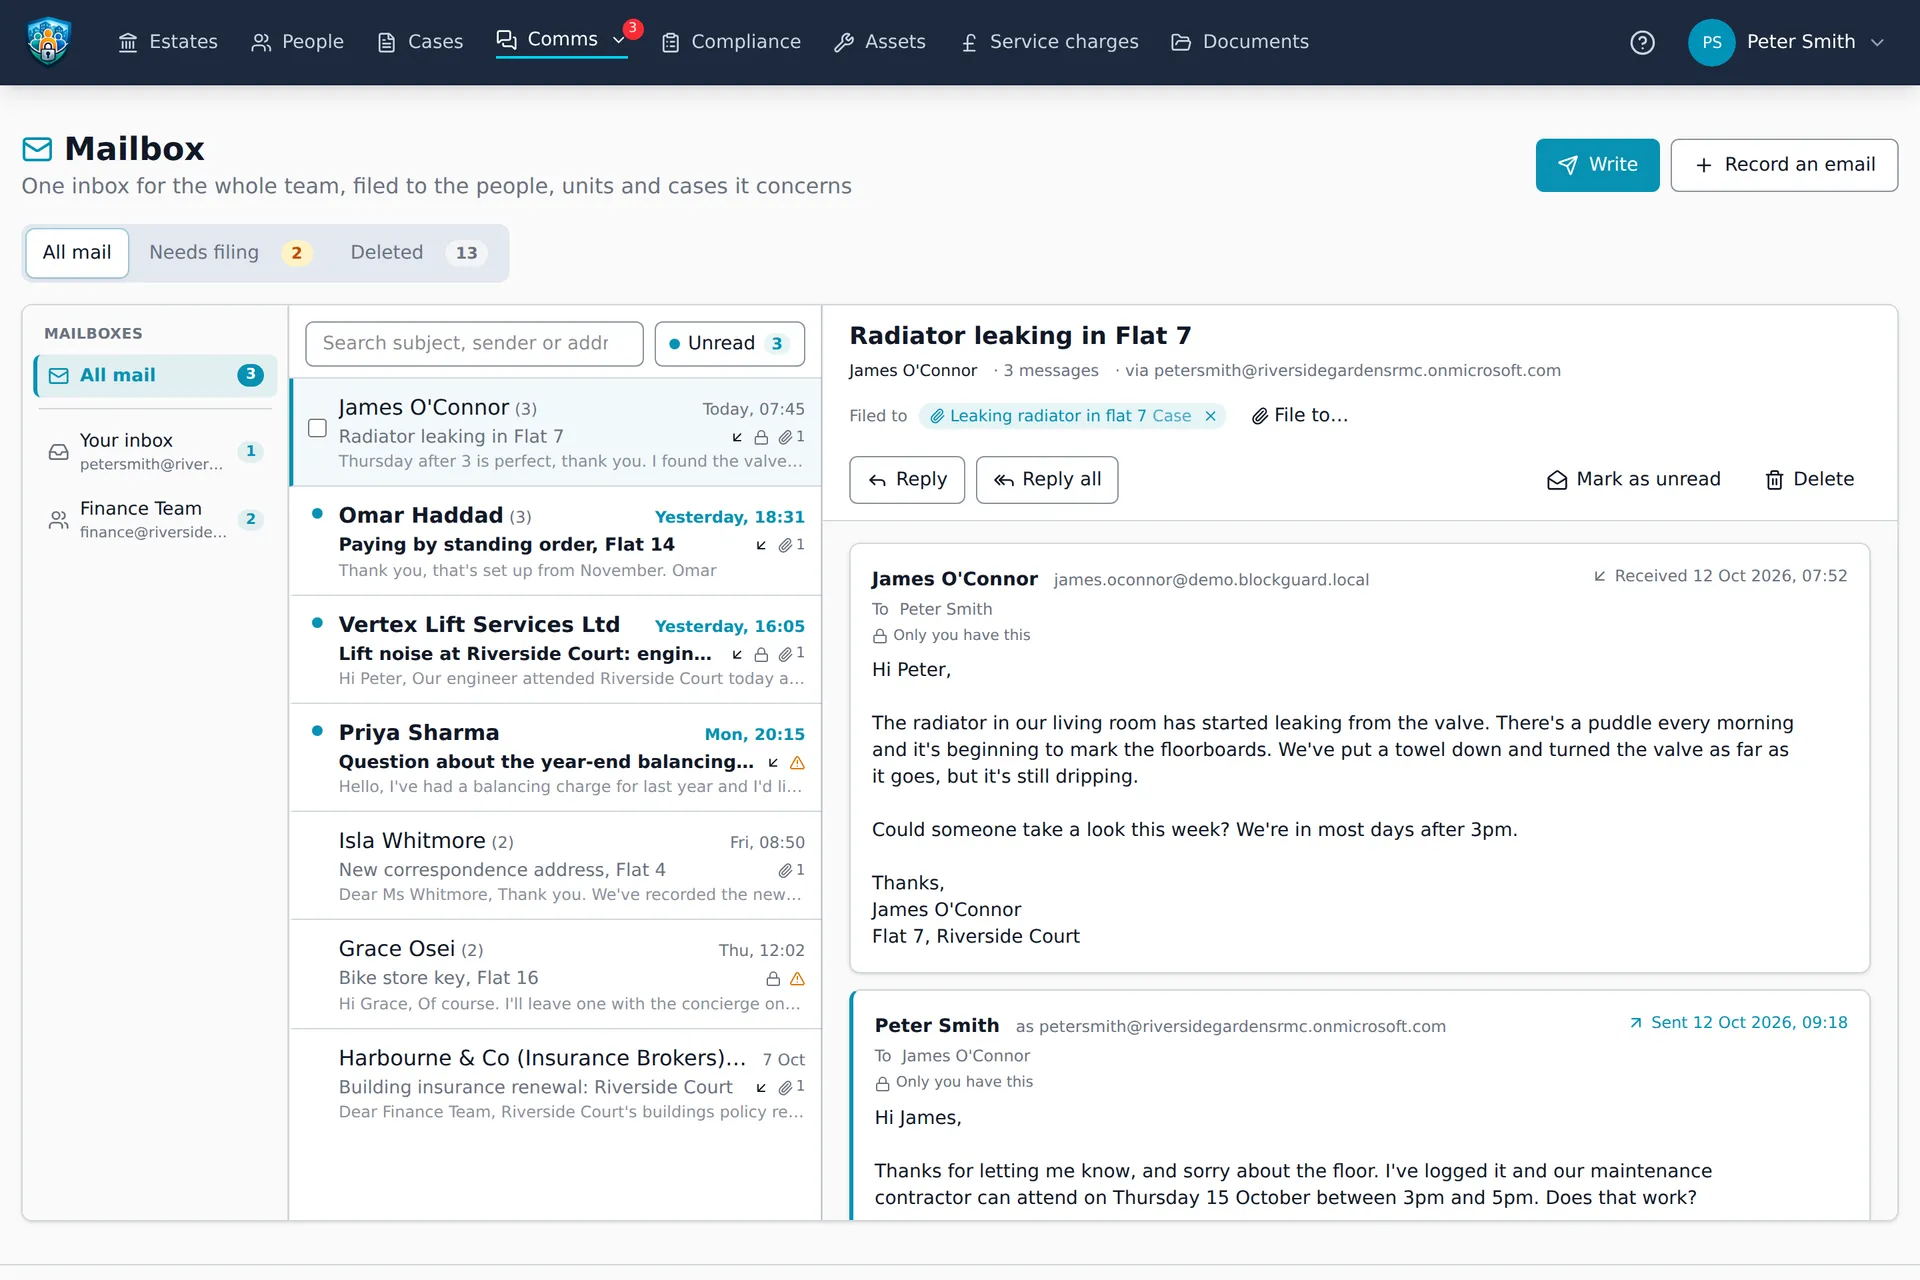Click the inbound arrow icon on the Vertex Lift row

coord(737,654)
